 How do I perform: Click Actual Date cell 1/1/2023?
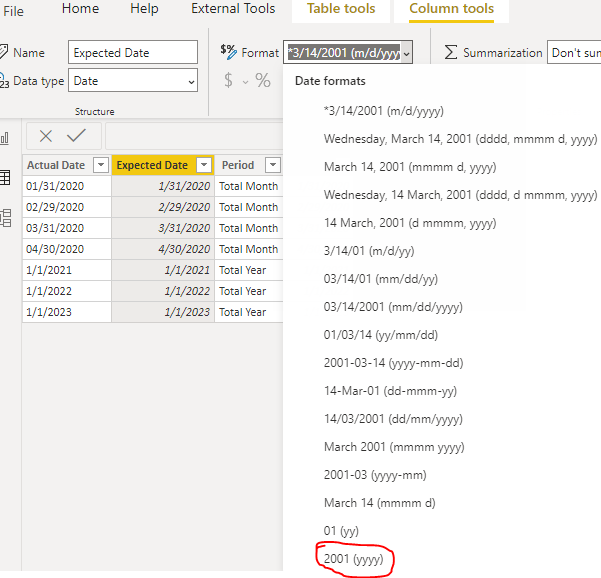[67, 312]
